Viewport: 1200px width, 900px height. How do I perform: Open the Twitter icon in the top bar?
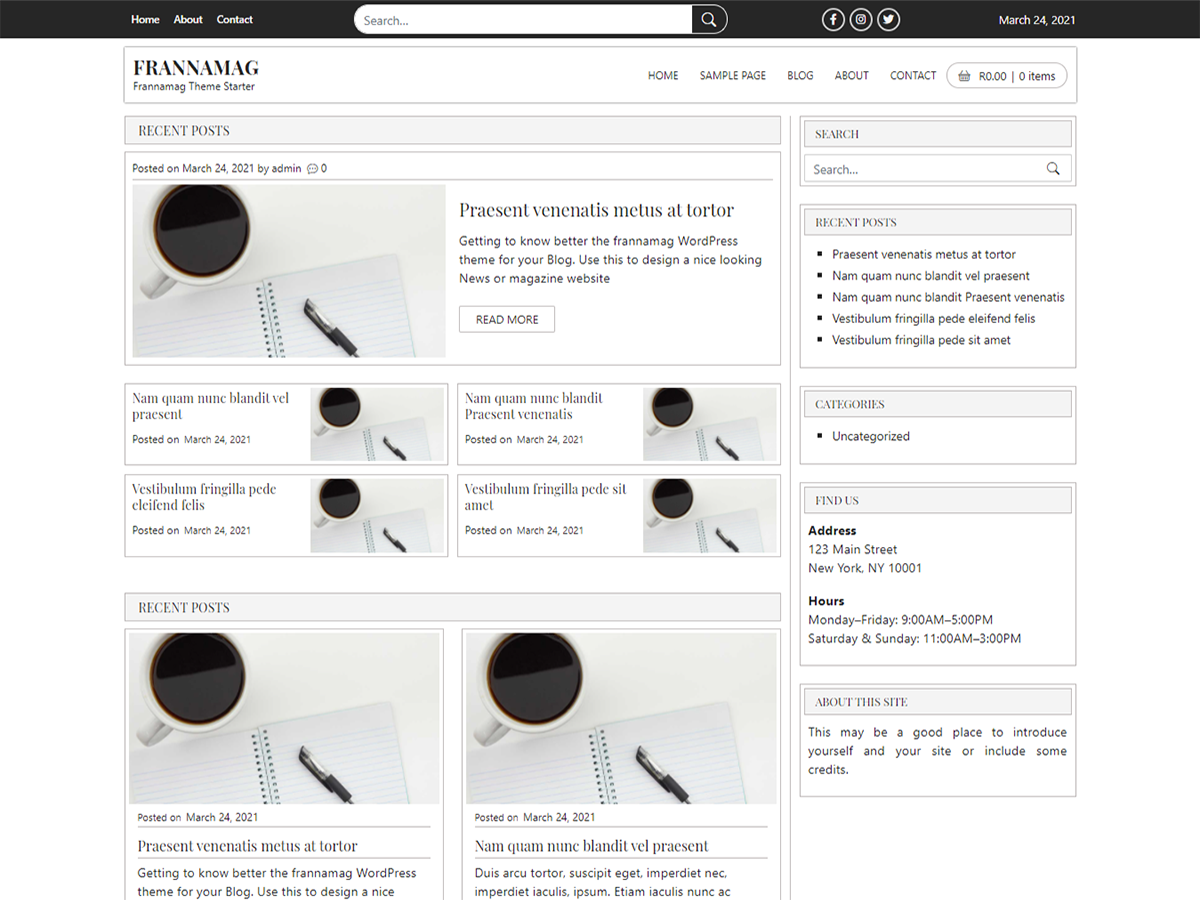pos(888,19)
